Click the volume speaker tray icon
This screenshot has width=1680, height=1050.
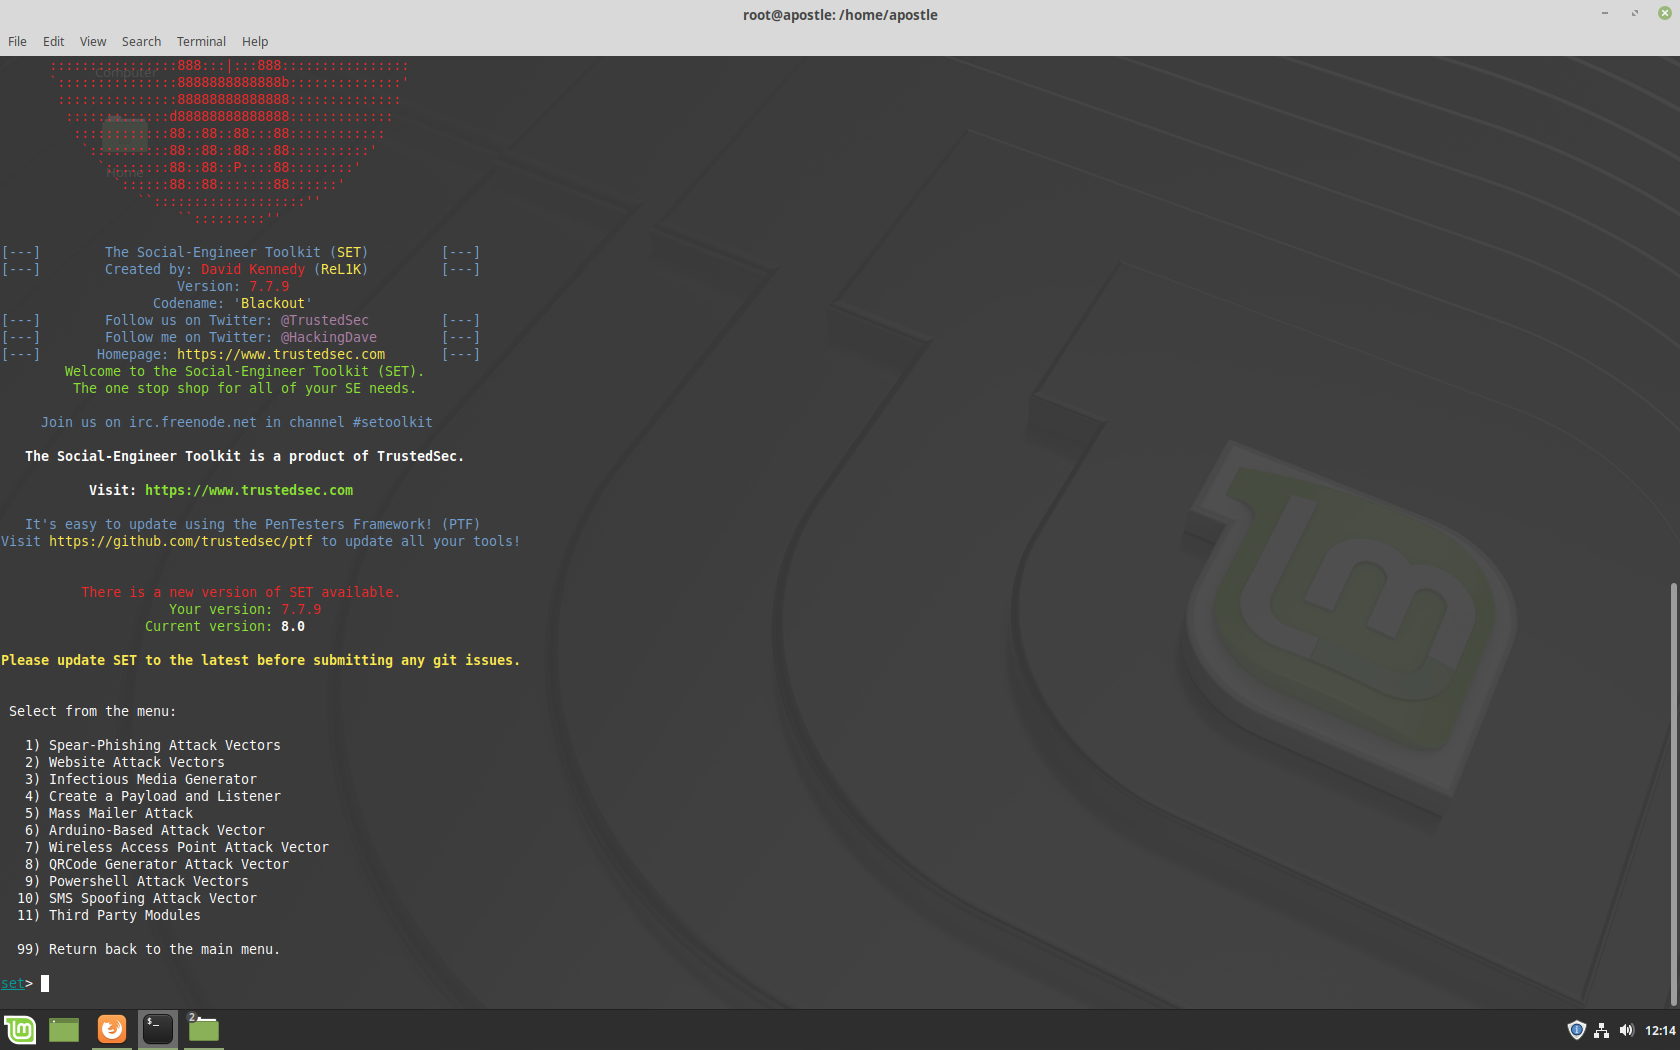(x=1627, y=1030)
